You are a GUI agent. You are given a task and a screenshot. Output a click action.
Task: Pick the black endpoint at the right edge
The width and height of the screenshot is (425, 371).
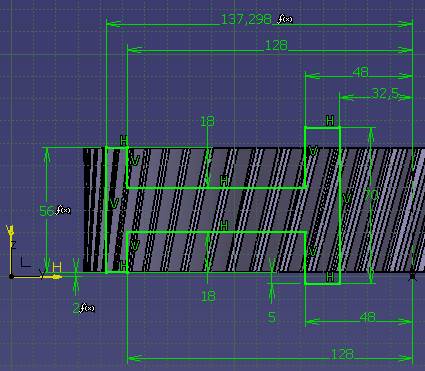[413, 276]
